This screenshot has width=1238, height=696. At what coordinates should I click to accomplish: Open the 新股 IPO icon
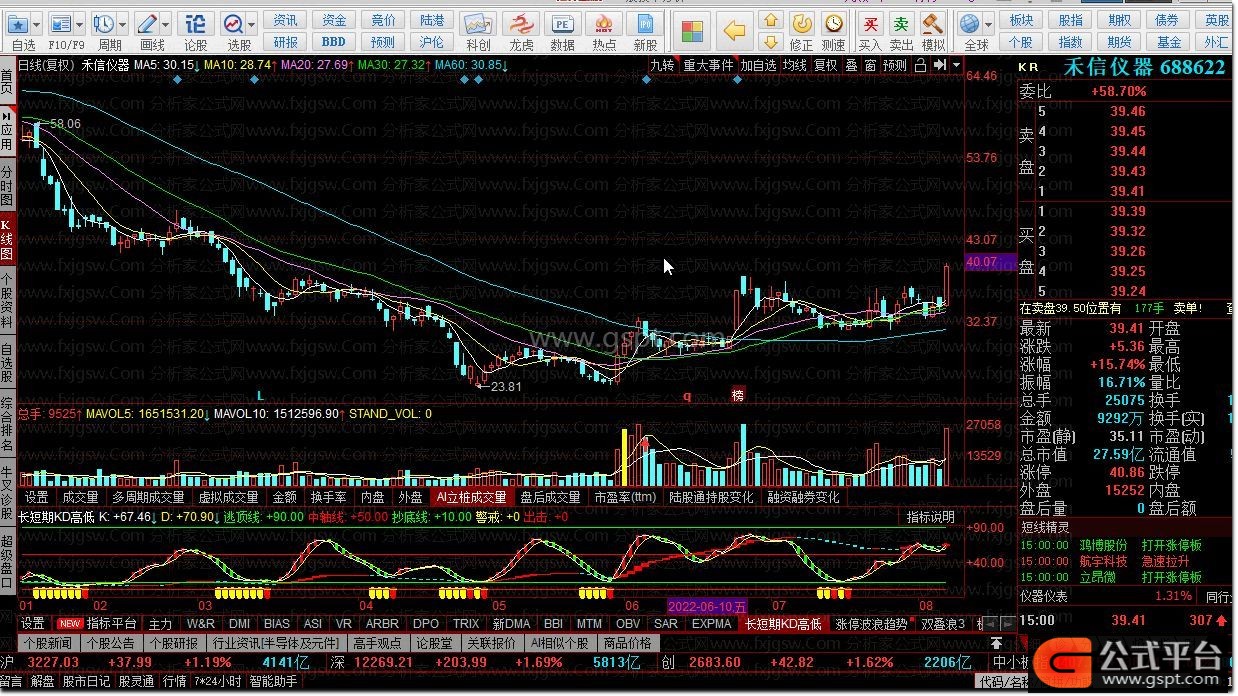click(645, 24)
